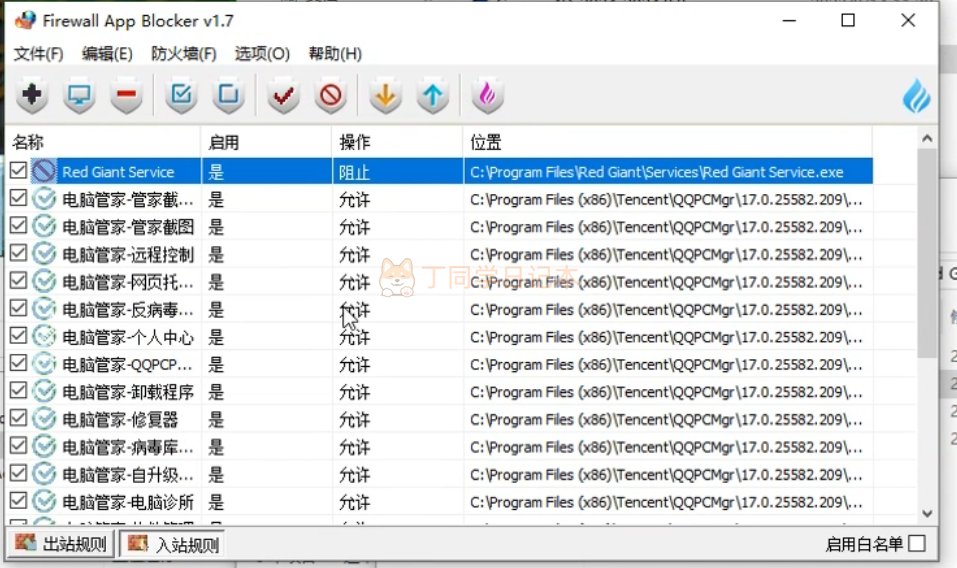Viewport: 957px width, 568px height.
Task: Open the 防火墙(F) menu
Action: pyautogui.click(x=184, y=54)
